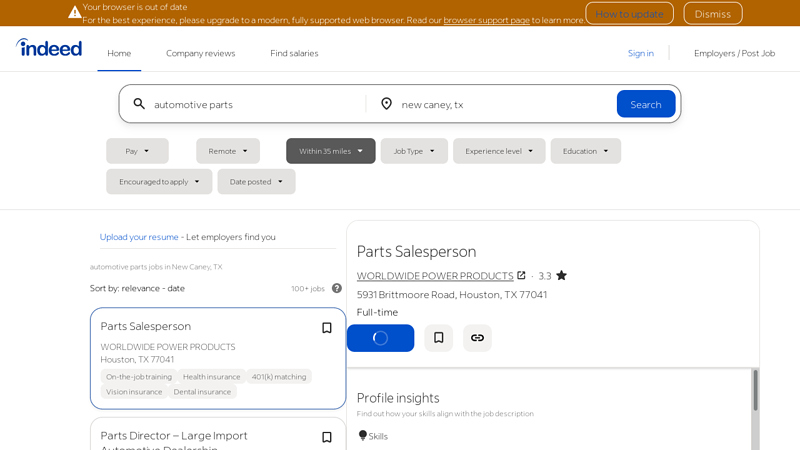Click the location pin icon

(386, 104)
